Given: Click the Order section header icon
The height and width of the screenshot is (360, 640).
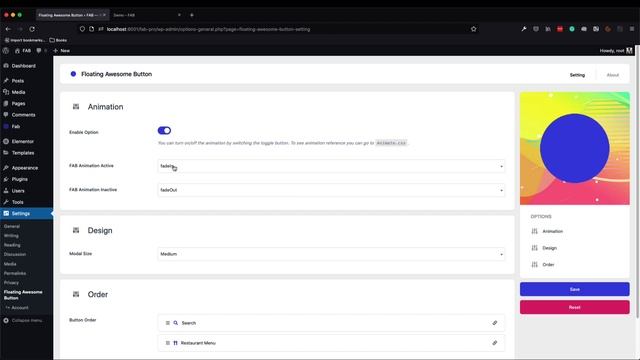Looking at the screenshot, I should coord(76,294).
